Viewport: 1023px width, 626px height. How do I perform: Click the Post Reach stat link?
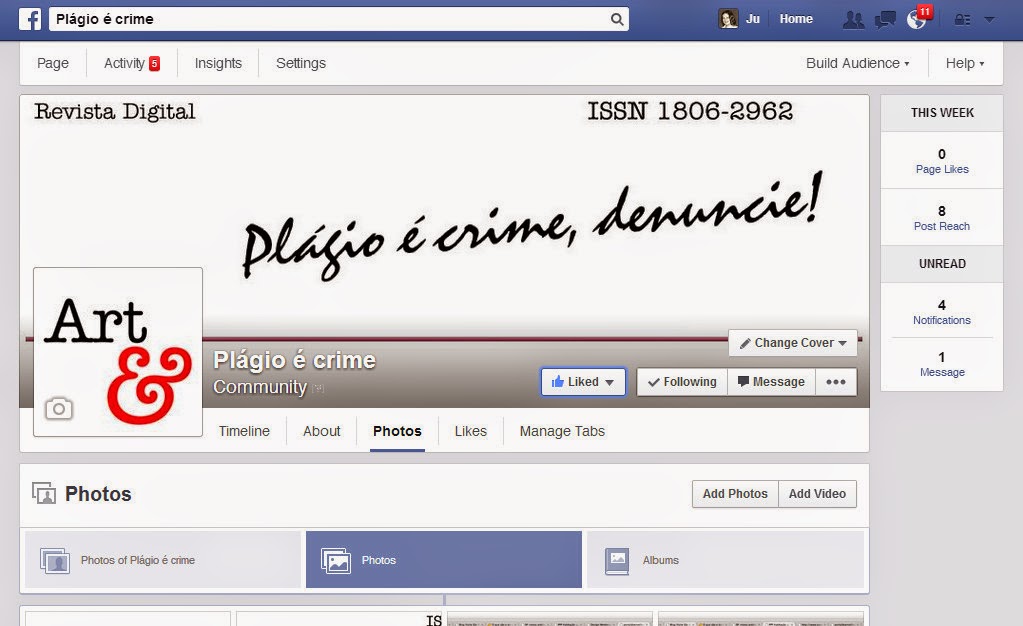pyautogui.click(x=941, y=226)
